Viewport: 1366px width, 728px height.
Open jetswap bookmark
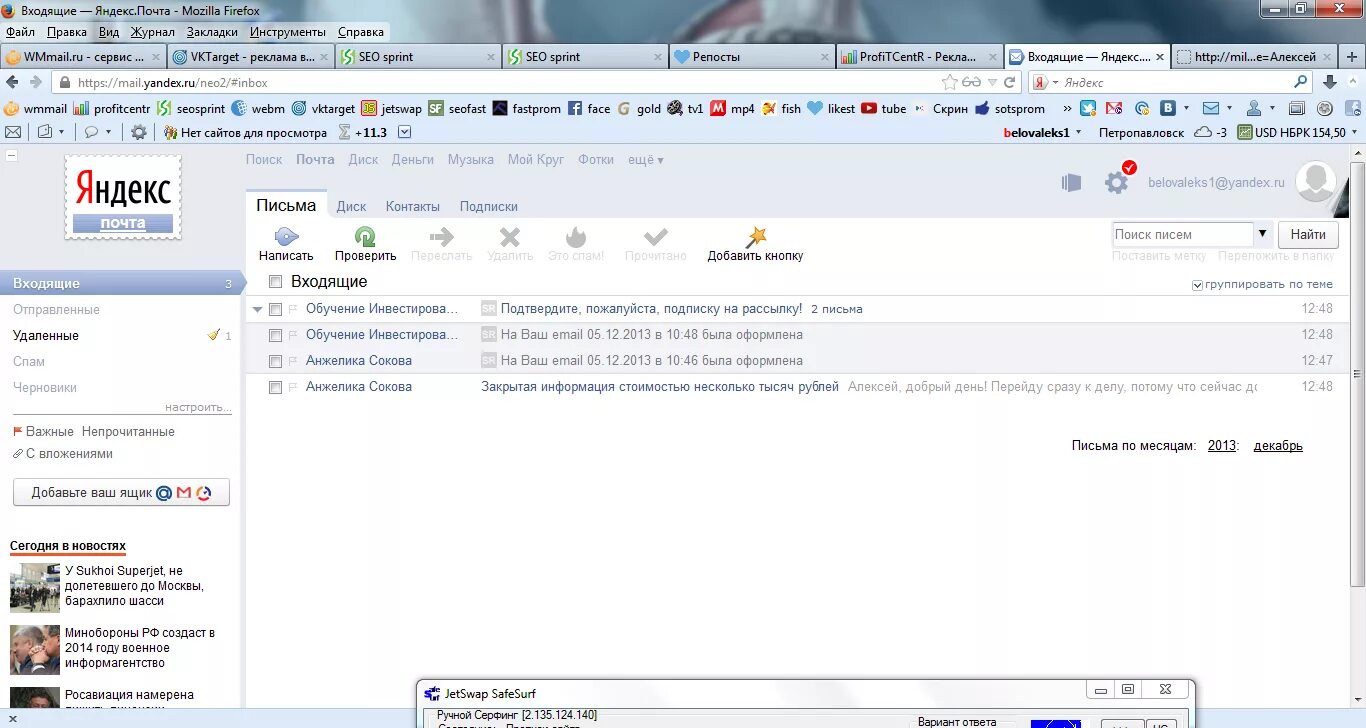click(x=392, y=109)
